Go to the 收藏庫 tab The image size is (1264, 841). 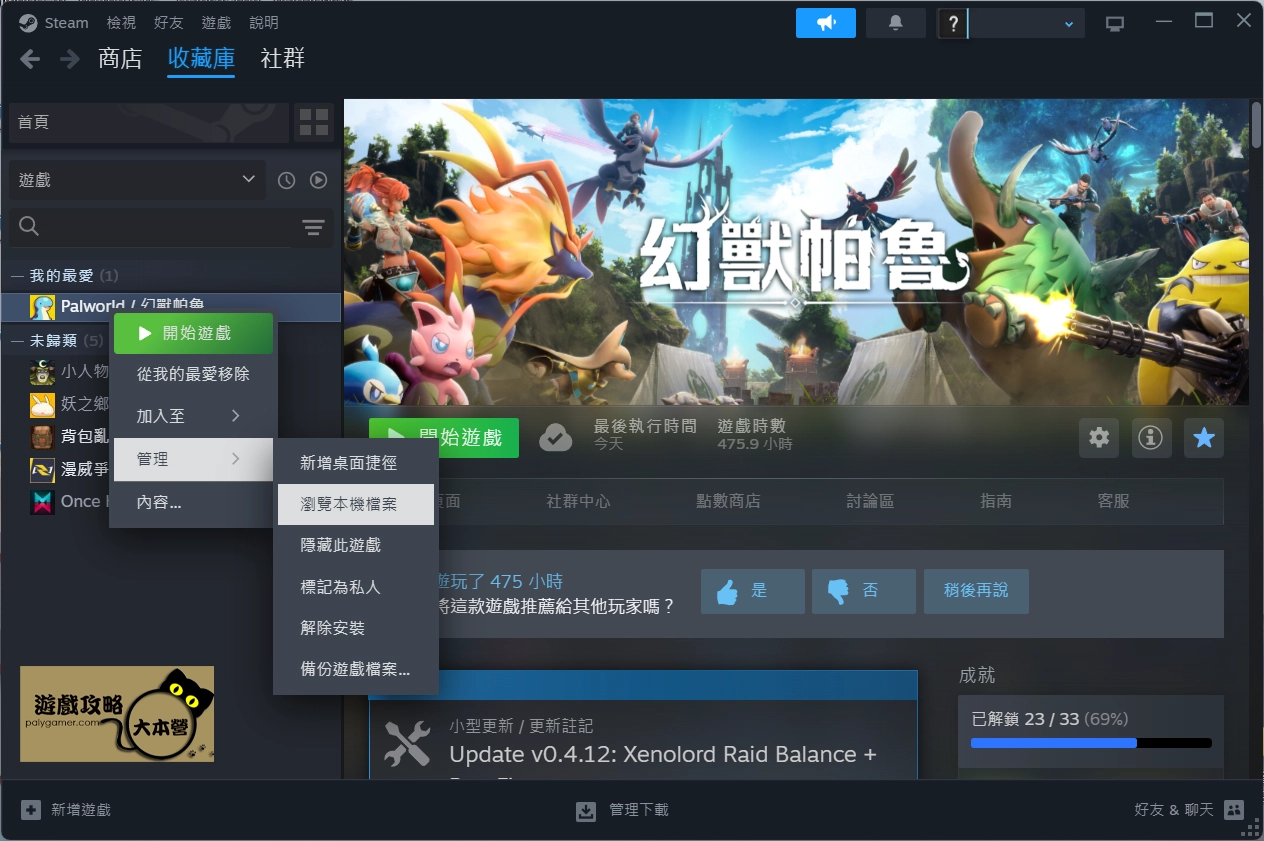(x=201, y=59)
